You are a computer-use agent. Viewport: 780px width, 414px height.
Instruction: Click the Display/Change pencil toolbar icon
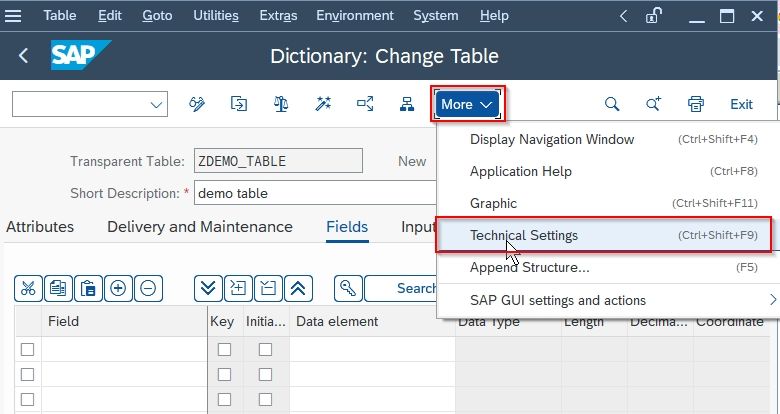pyautogui.click(x=197, y=104)
